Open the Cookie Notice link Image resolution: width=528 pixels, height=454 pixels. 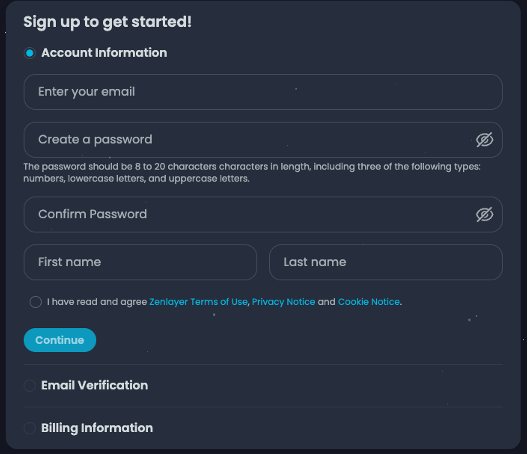point(369,302)
